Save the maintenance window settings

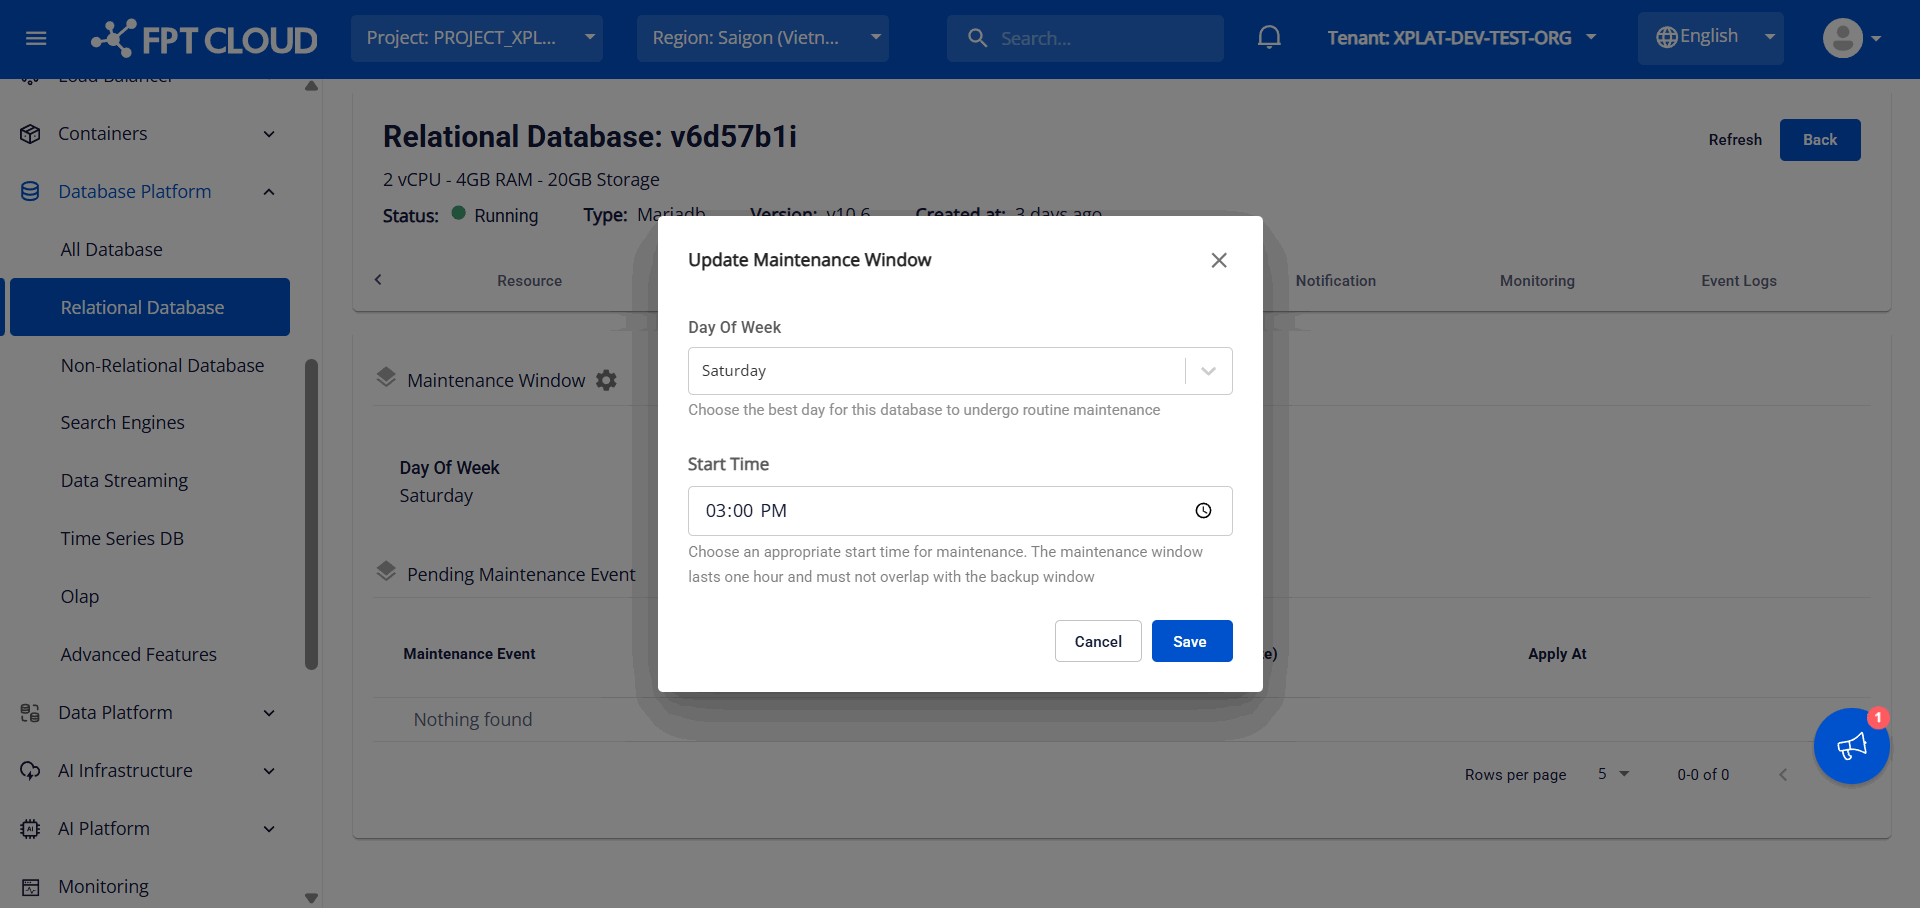[x=1190, y=641]
